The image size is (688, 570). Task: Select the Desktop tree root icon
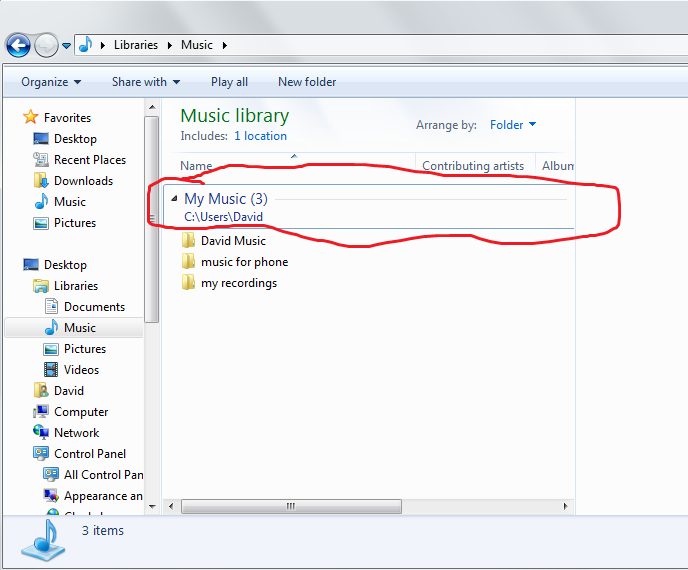(x=31, y=265)
